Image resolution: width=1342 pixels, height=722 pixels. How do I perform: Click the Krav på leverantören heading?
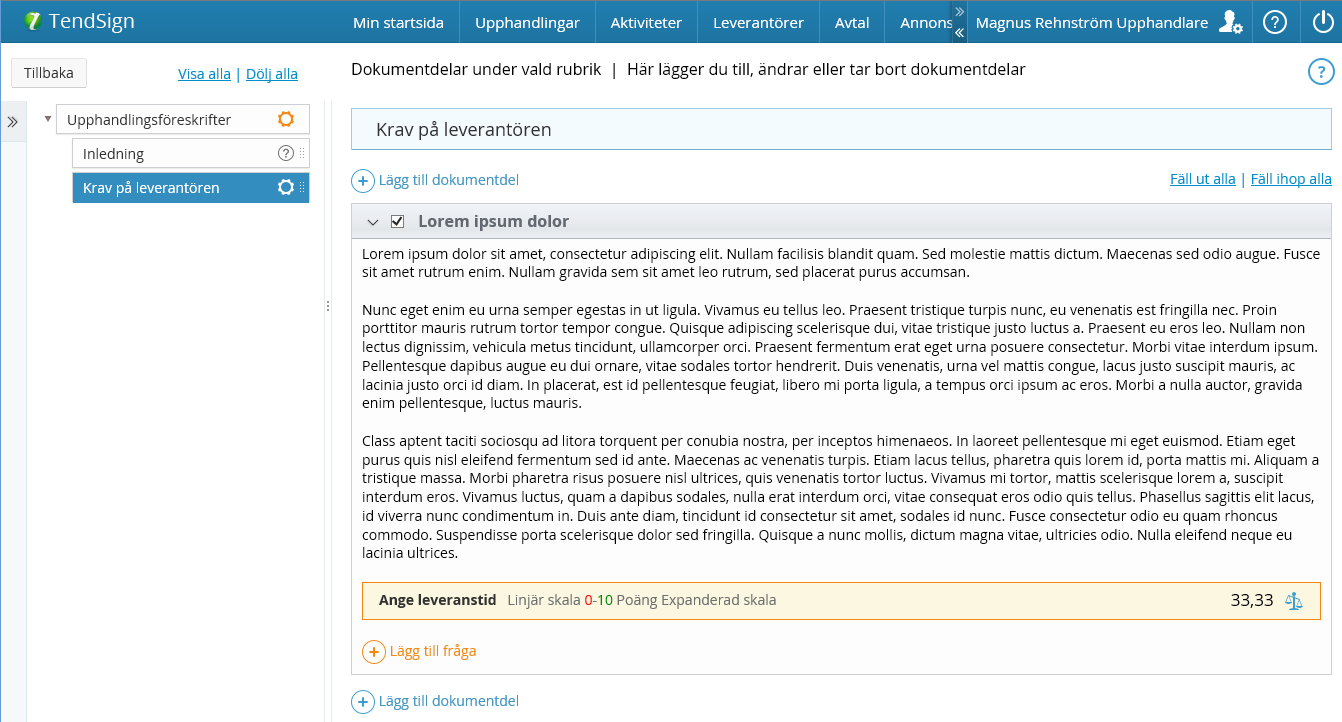(464, 130)
